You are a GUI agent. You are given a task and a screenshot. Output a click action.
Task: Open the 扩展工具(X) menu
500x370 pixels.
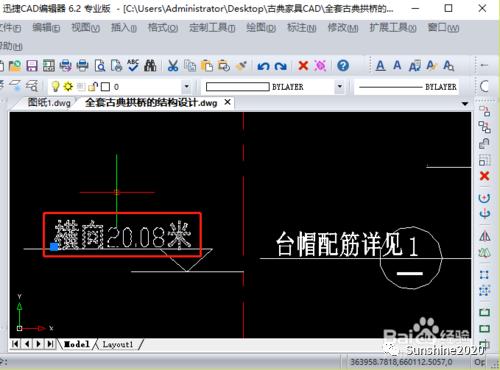point(393,28)
